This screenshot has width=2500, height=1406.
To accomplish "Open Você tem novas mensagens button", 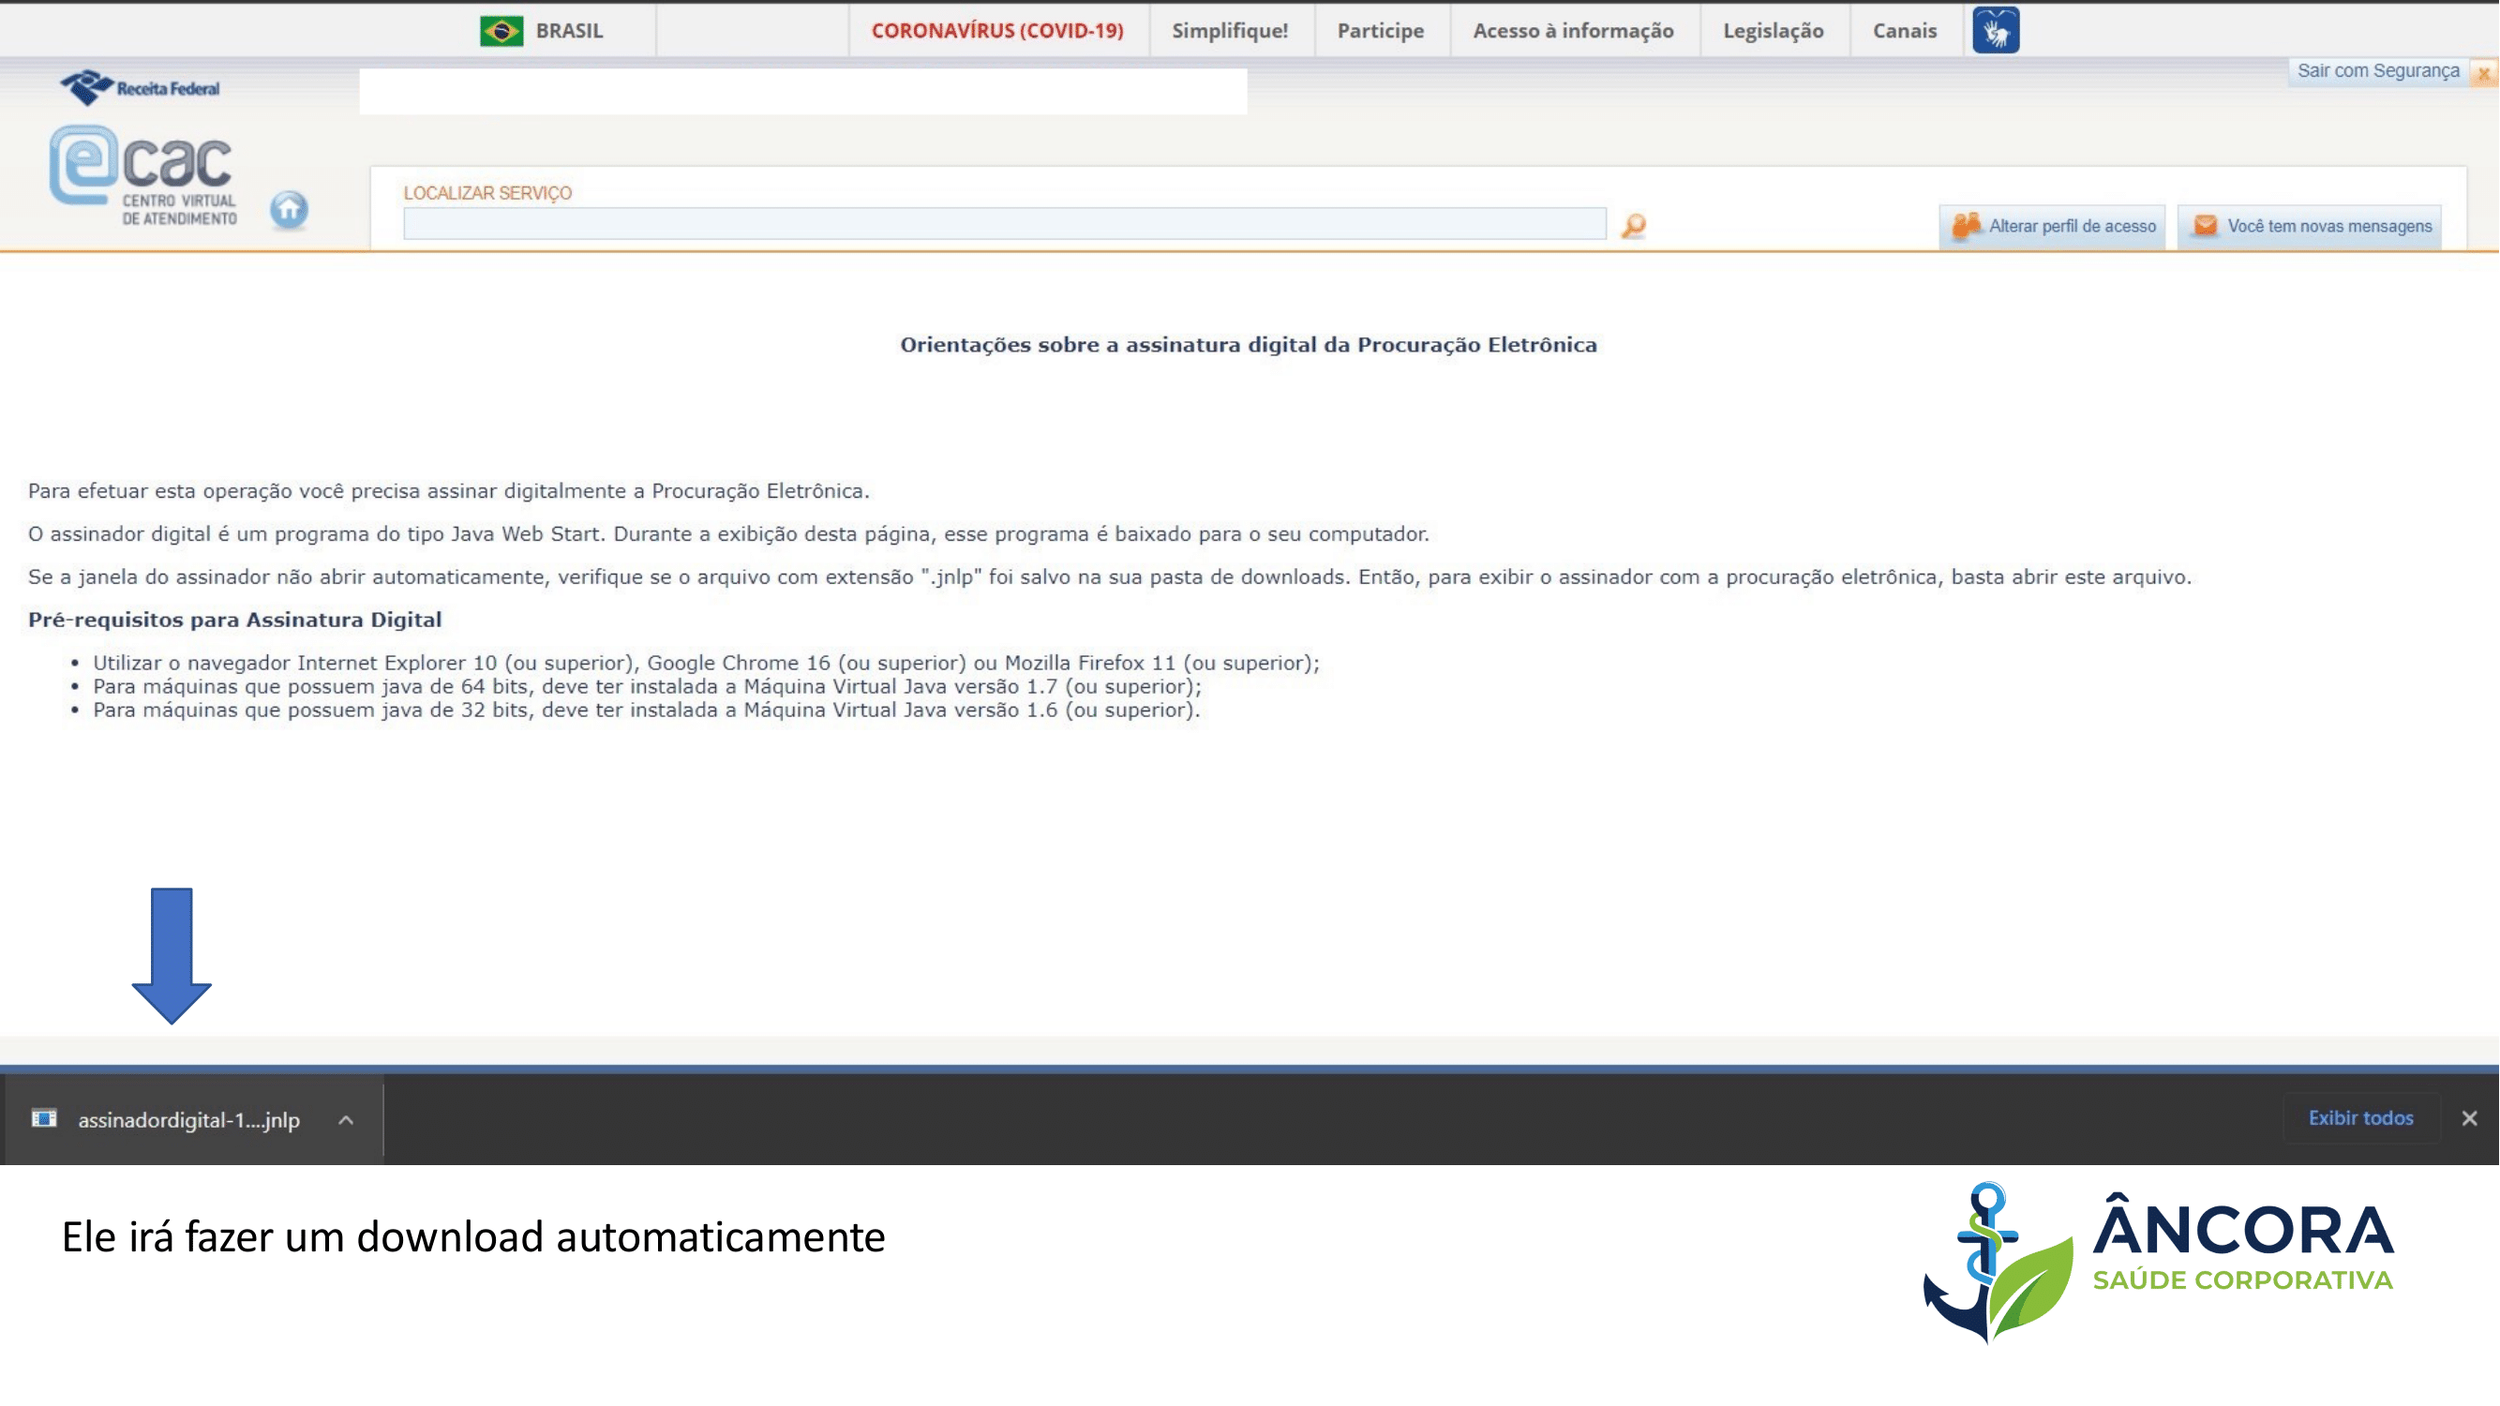I will coord(2310,226).
